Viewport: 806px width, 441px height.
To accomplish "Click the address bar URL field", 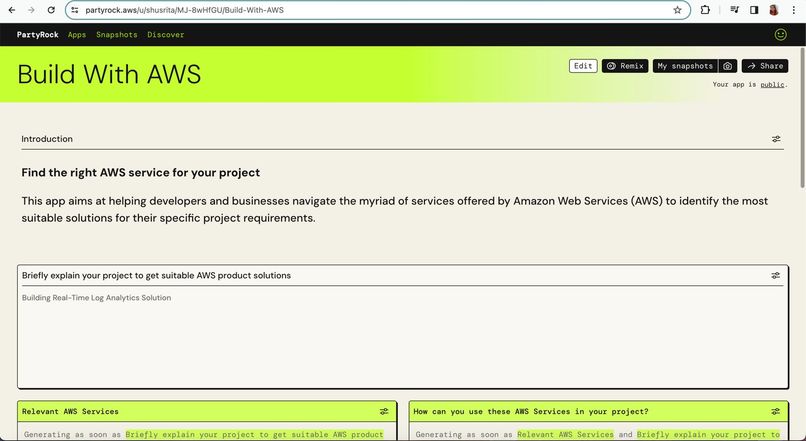I will click(378, 10).
